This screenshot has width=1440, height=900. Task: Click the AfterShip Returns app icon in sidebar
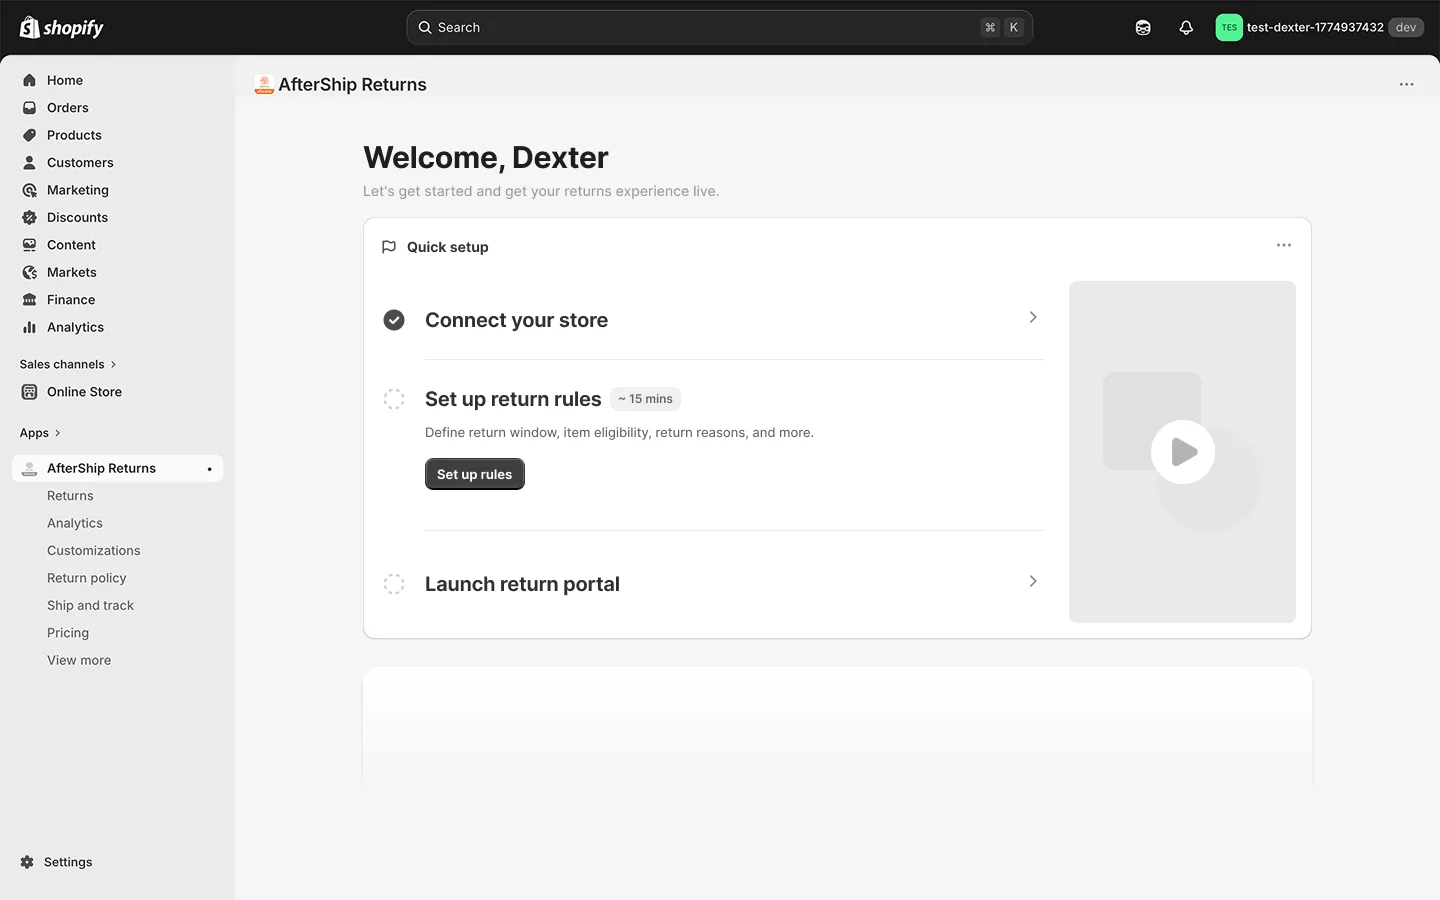click(30, 468)
